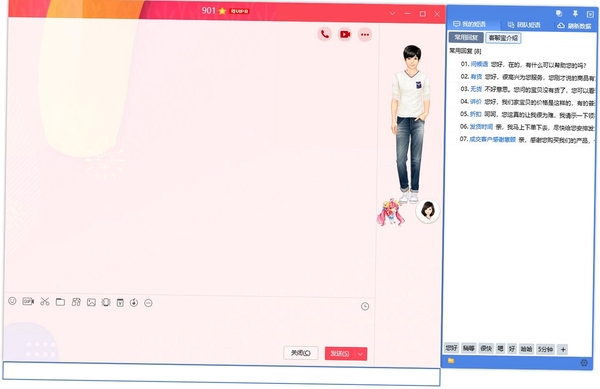Click the calendar-style icon in the chat toolbar
This screenshot has width=600, height=389.
pyautogui.click(x=120, y=303)
